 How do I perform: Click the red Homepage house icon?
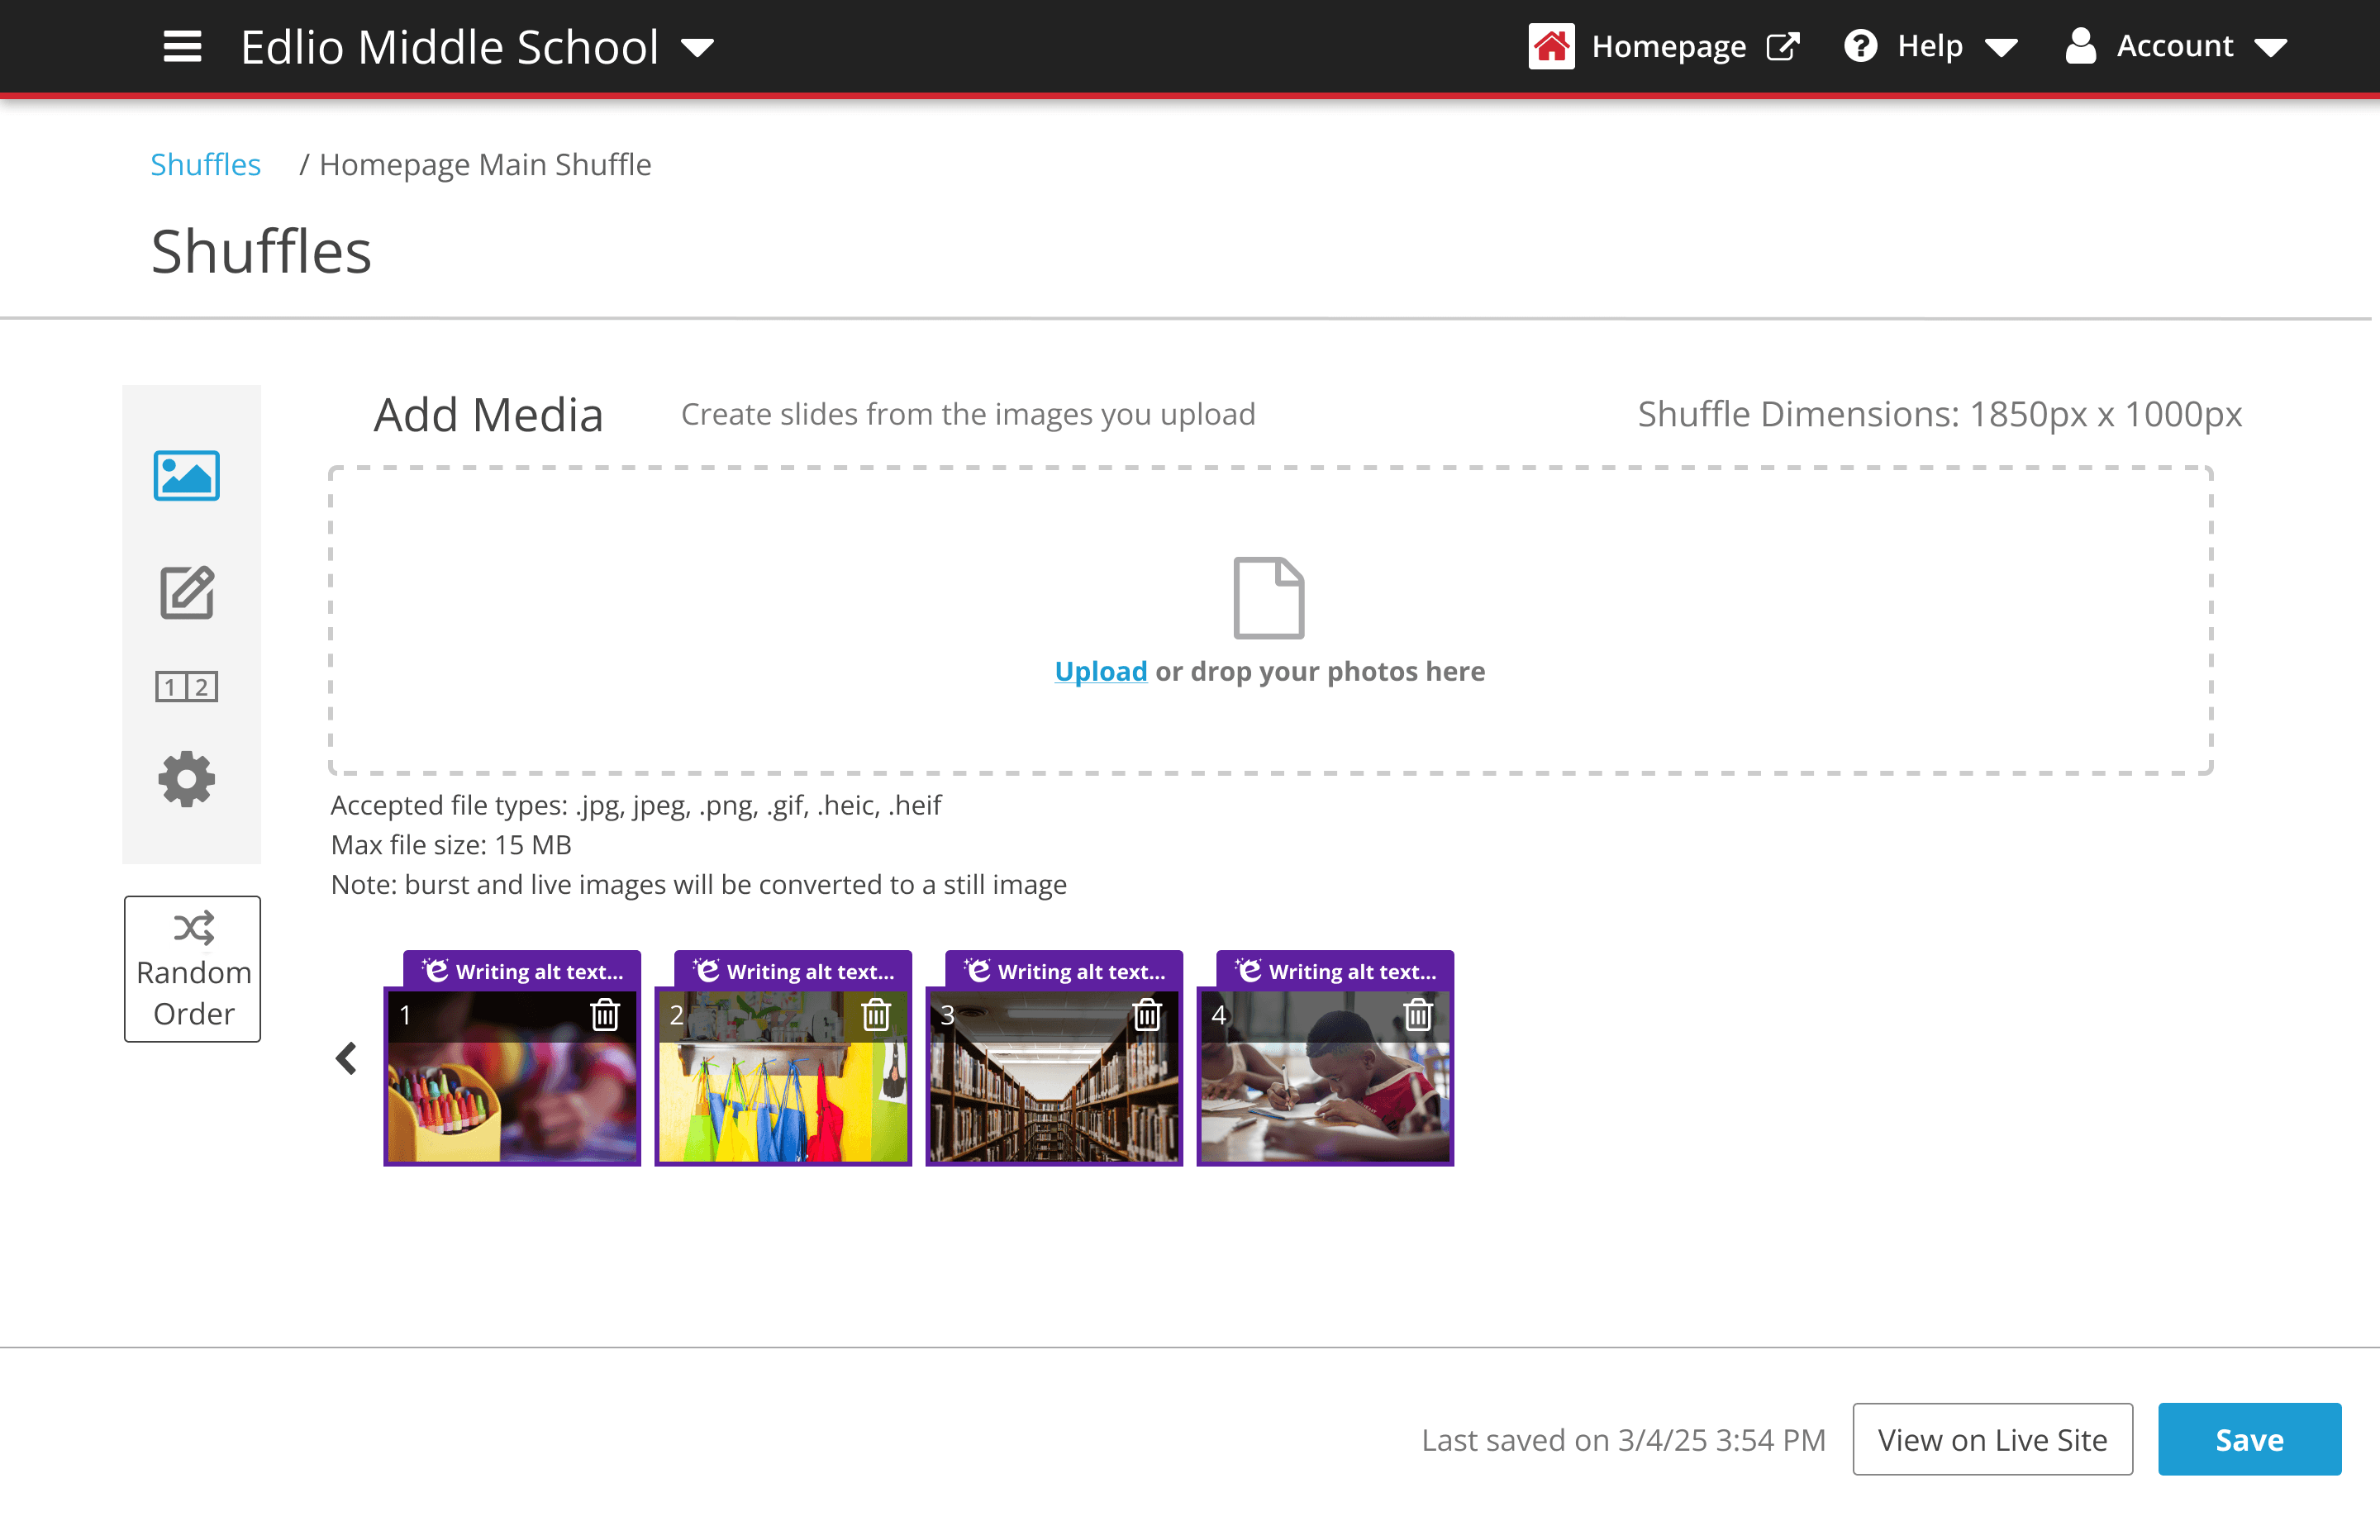click(1550, 46)
